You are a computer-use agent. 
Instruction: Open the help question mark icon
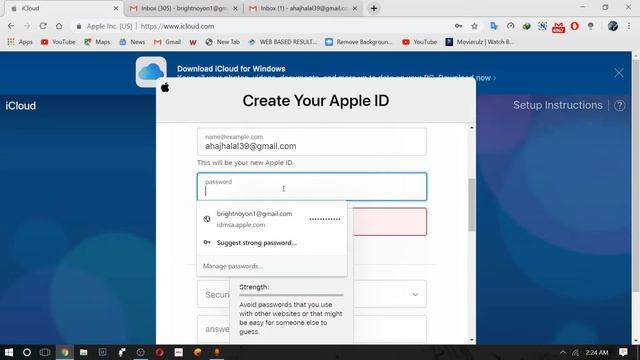pyautogui.click(x=620, y=105)
